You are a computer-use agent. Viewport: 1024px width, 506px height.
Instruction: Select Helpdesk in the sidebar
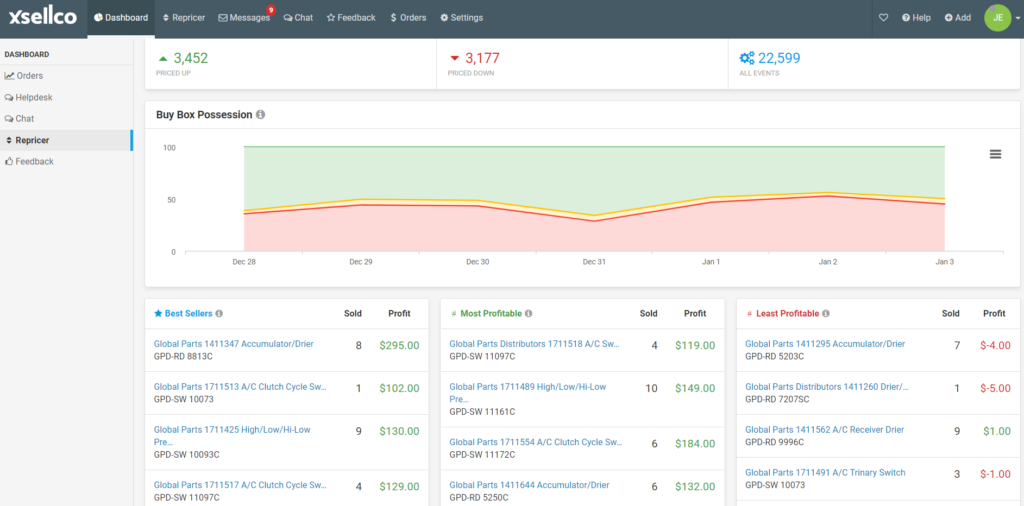point(34,97)
